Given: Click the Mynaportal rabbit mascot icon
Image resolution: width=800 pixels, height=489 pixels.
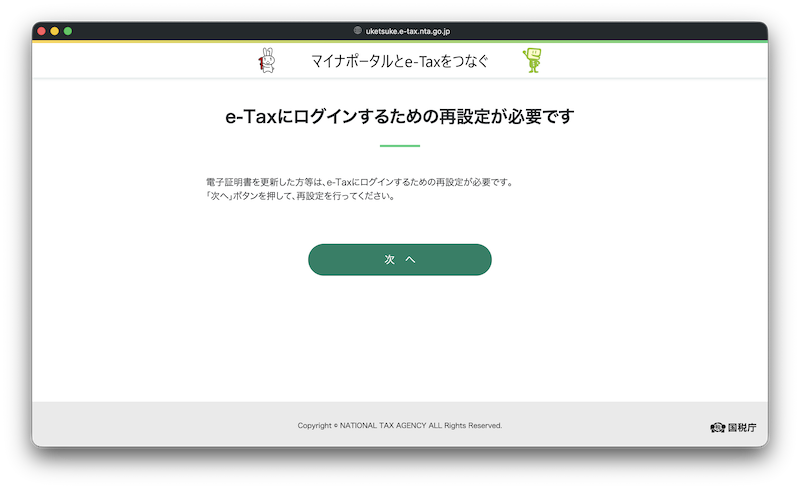Looking at the screenshot, I should [267, 60].
